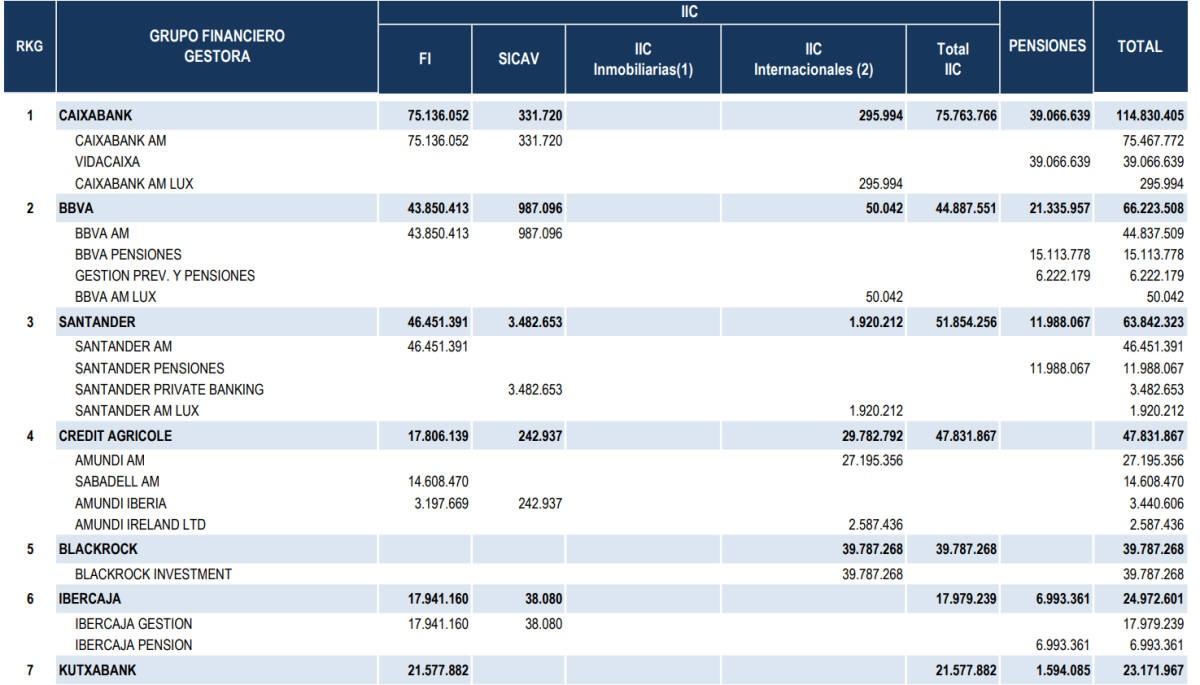The height and width of the screenshot is (685, 1200).
Task: Click BBVA AM total 44.837.509
Action: pyautogui.click(x=1153, y=233)
